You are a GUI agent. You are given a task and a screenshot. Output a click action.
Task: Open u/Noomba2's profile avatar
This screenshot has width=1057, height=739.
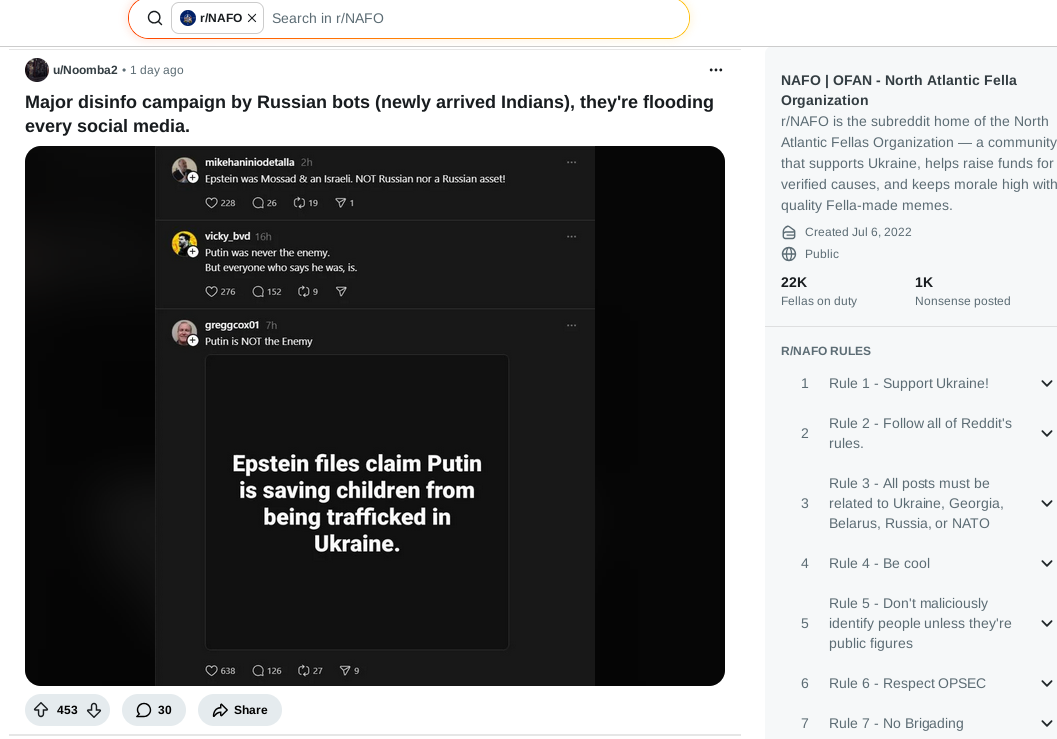point(37,70)
